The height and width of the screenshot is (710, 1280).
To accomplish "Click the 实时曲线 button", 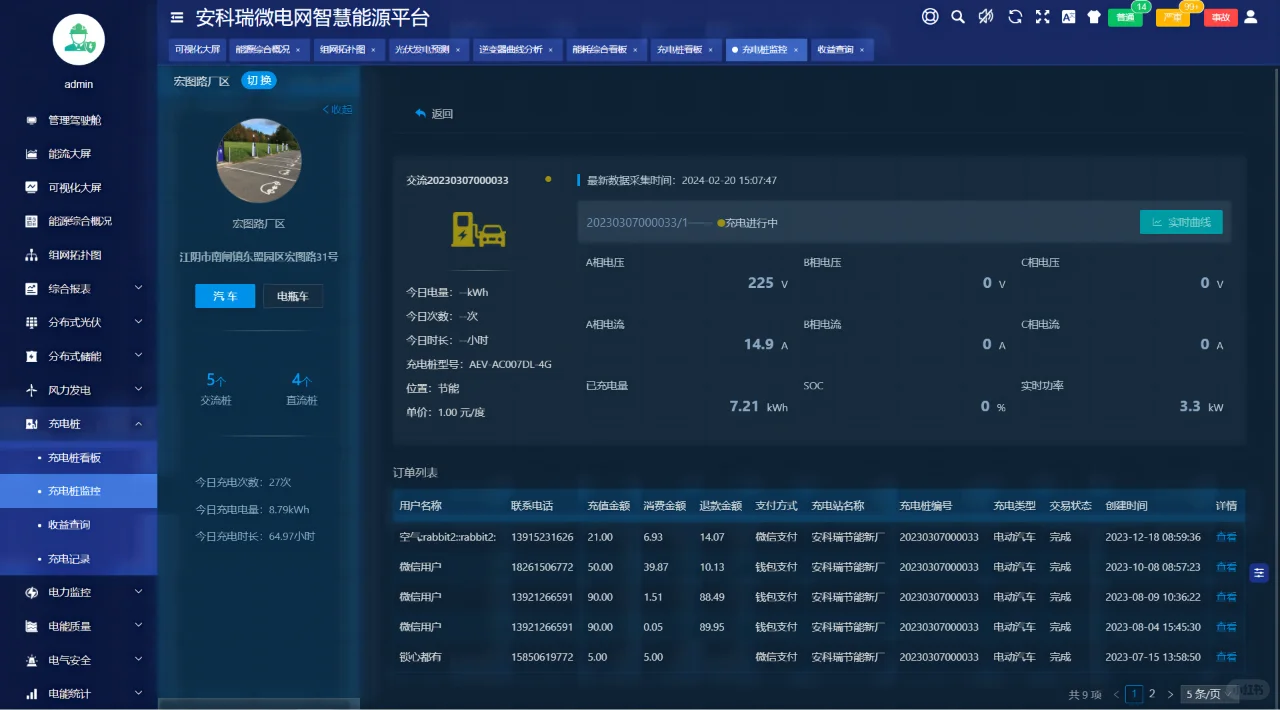I will [1181, 222].
